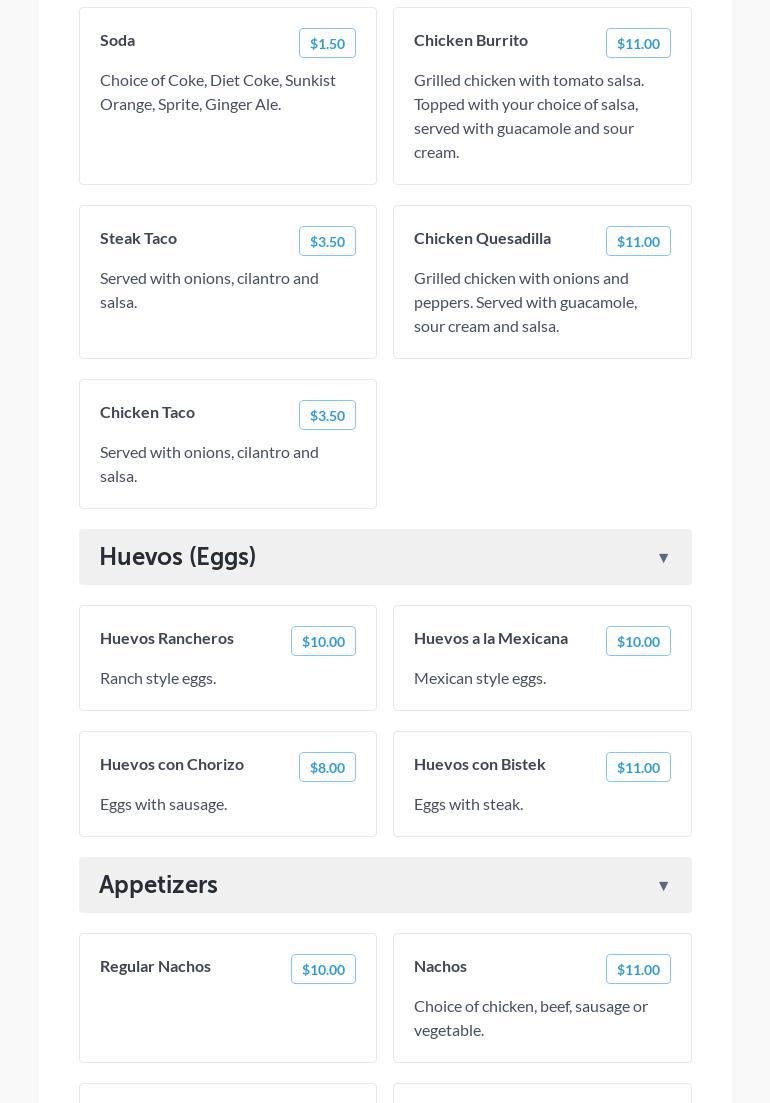Select the Chicken Quesadilla item title

pos(482,238)
